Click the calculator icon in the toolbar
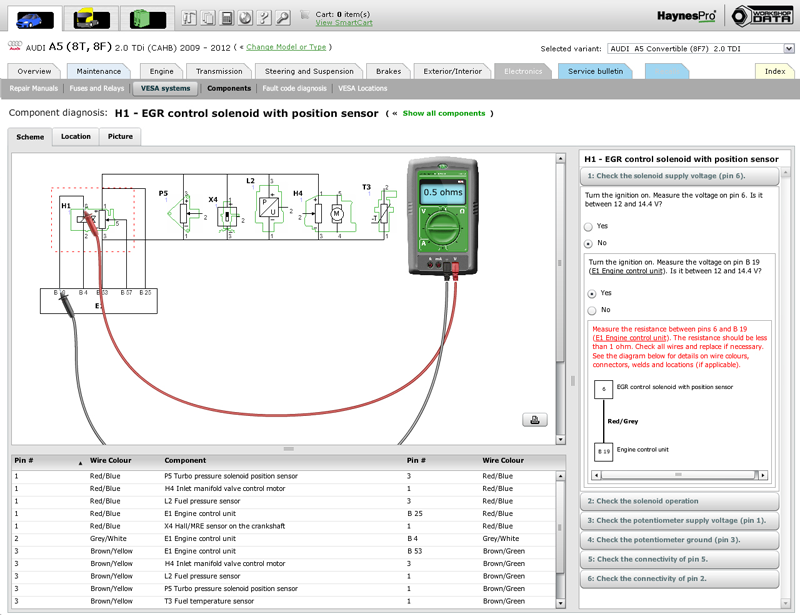 tap(227, 18)
